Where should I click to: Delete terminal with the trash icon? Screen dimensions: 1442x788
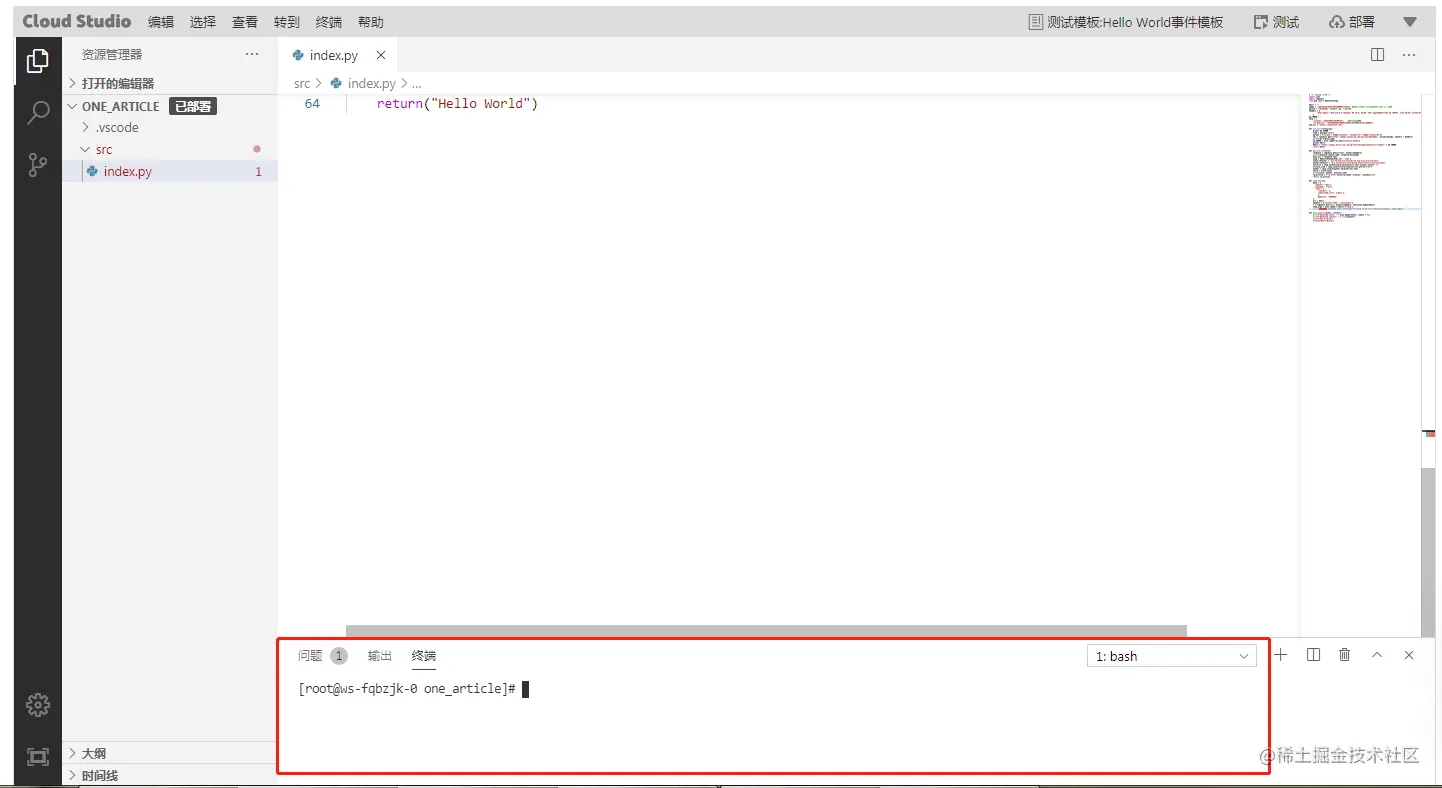click(x=1345, y=655)
